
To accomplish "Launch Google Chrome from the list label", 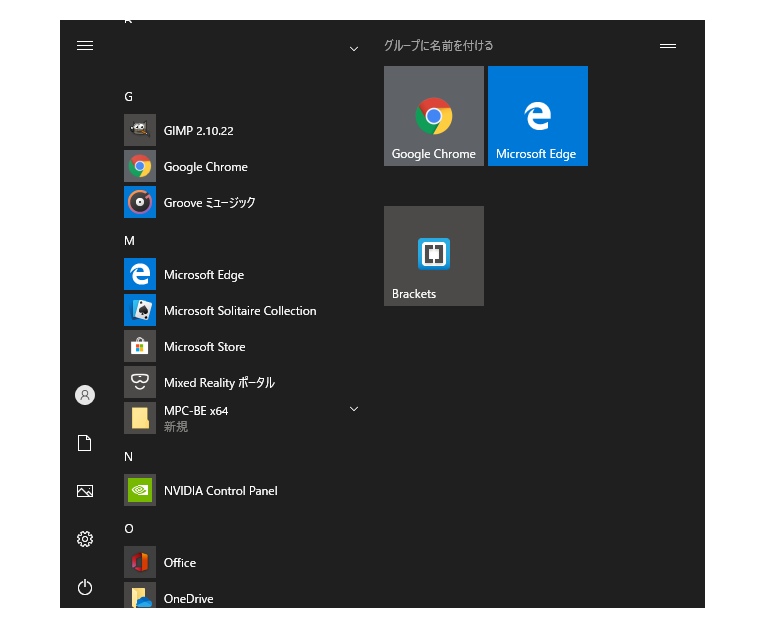I will click(x=206, y=167).
